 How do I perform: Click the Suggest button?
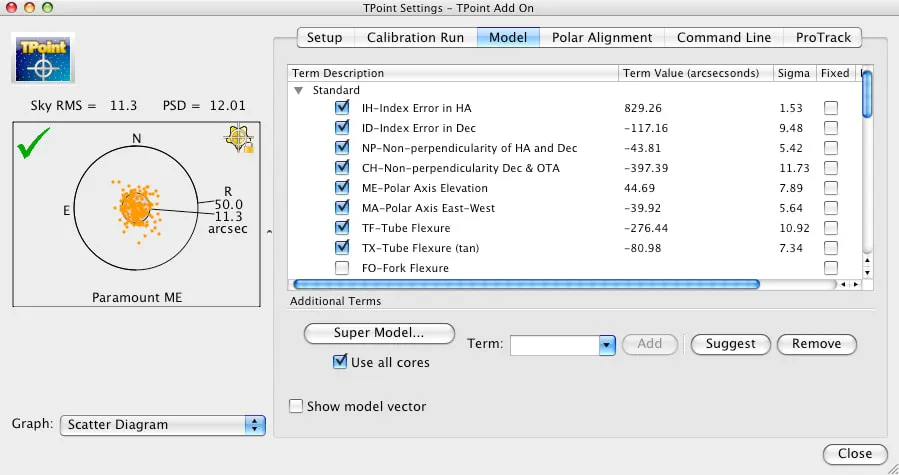pos(730,344)
